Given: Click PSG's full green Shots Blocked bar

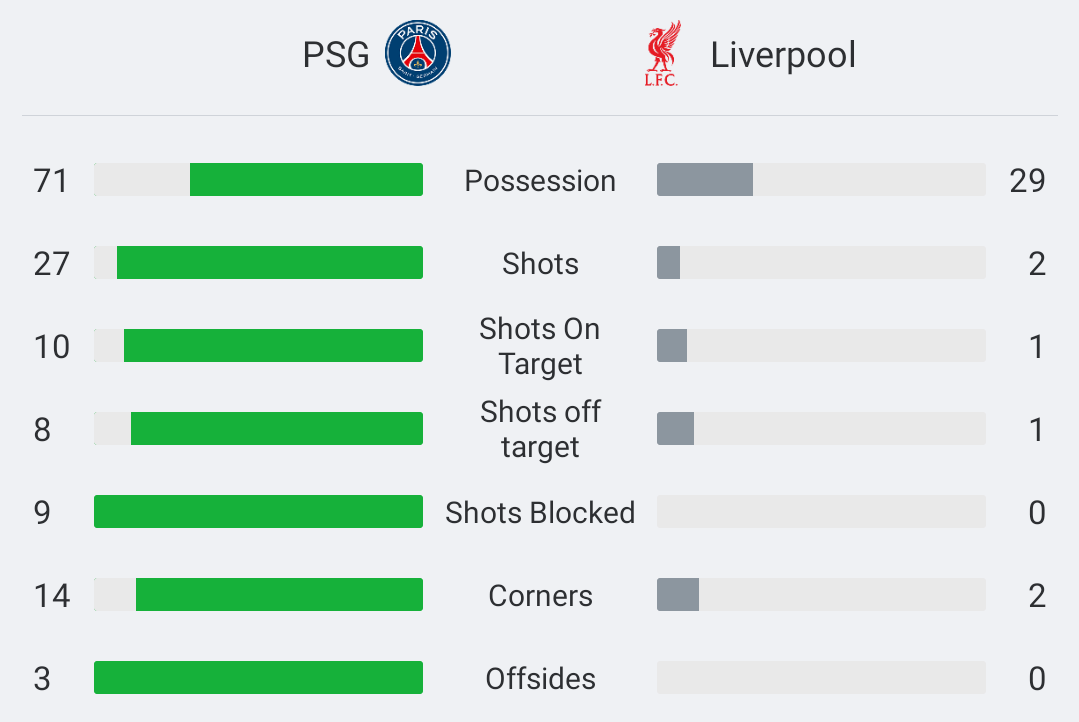Looking at the screenshot, I should (259, 511).
